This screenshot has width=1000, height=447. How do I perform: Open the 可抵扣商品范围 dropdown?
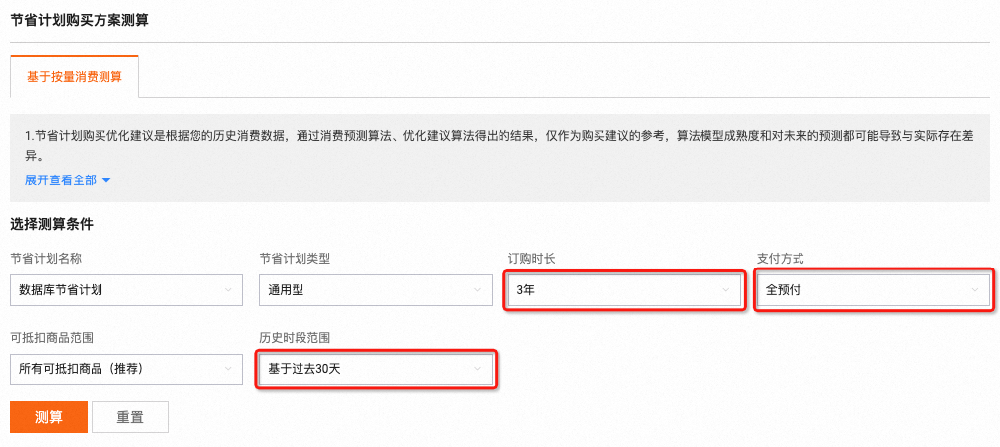pos(115,369)
